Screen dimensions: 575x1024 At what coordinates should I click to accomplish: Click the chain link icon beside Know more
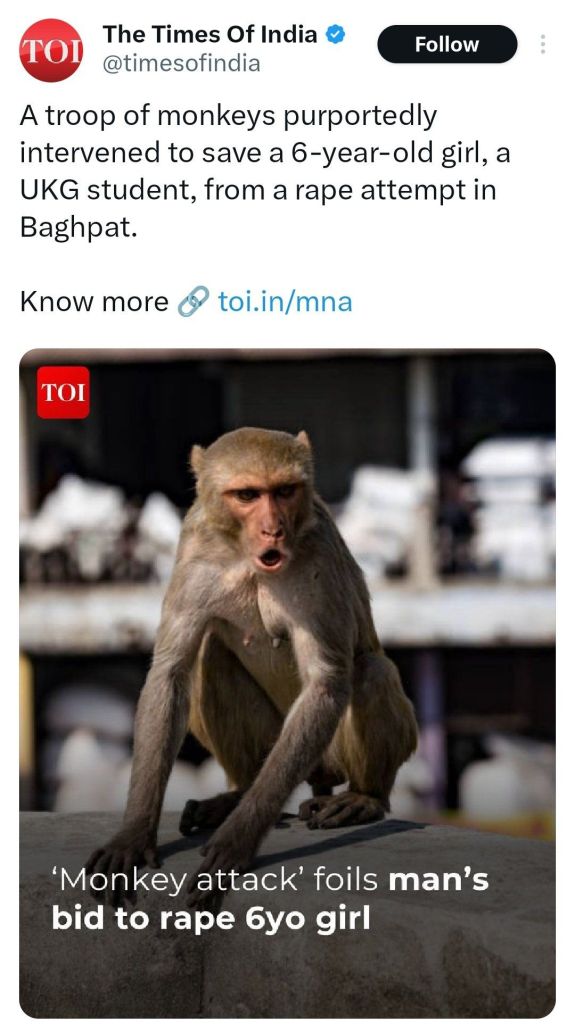click(x=193, y=302)
